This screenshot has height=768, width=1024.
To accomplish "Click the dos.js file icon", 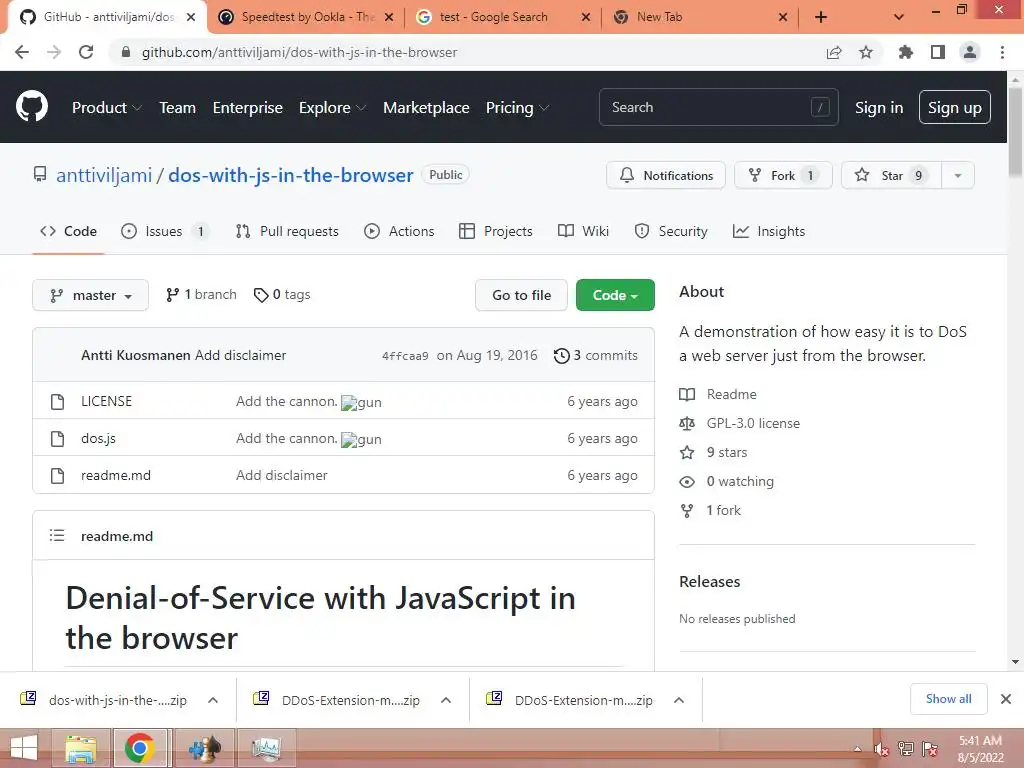I will click(57, 439).
